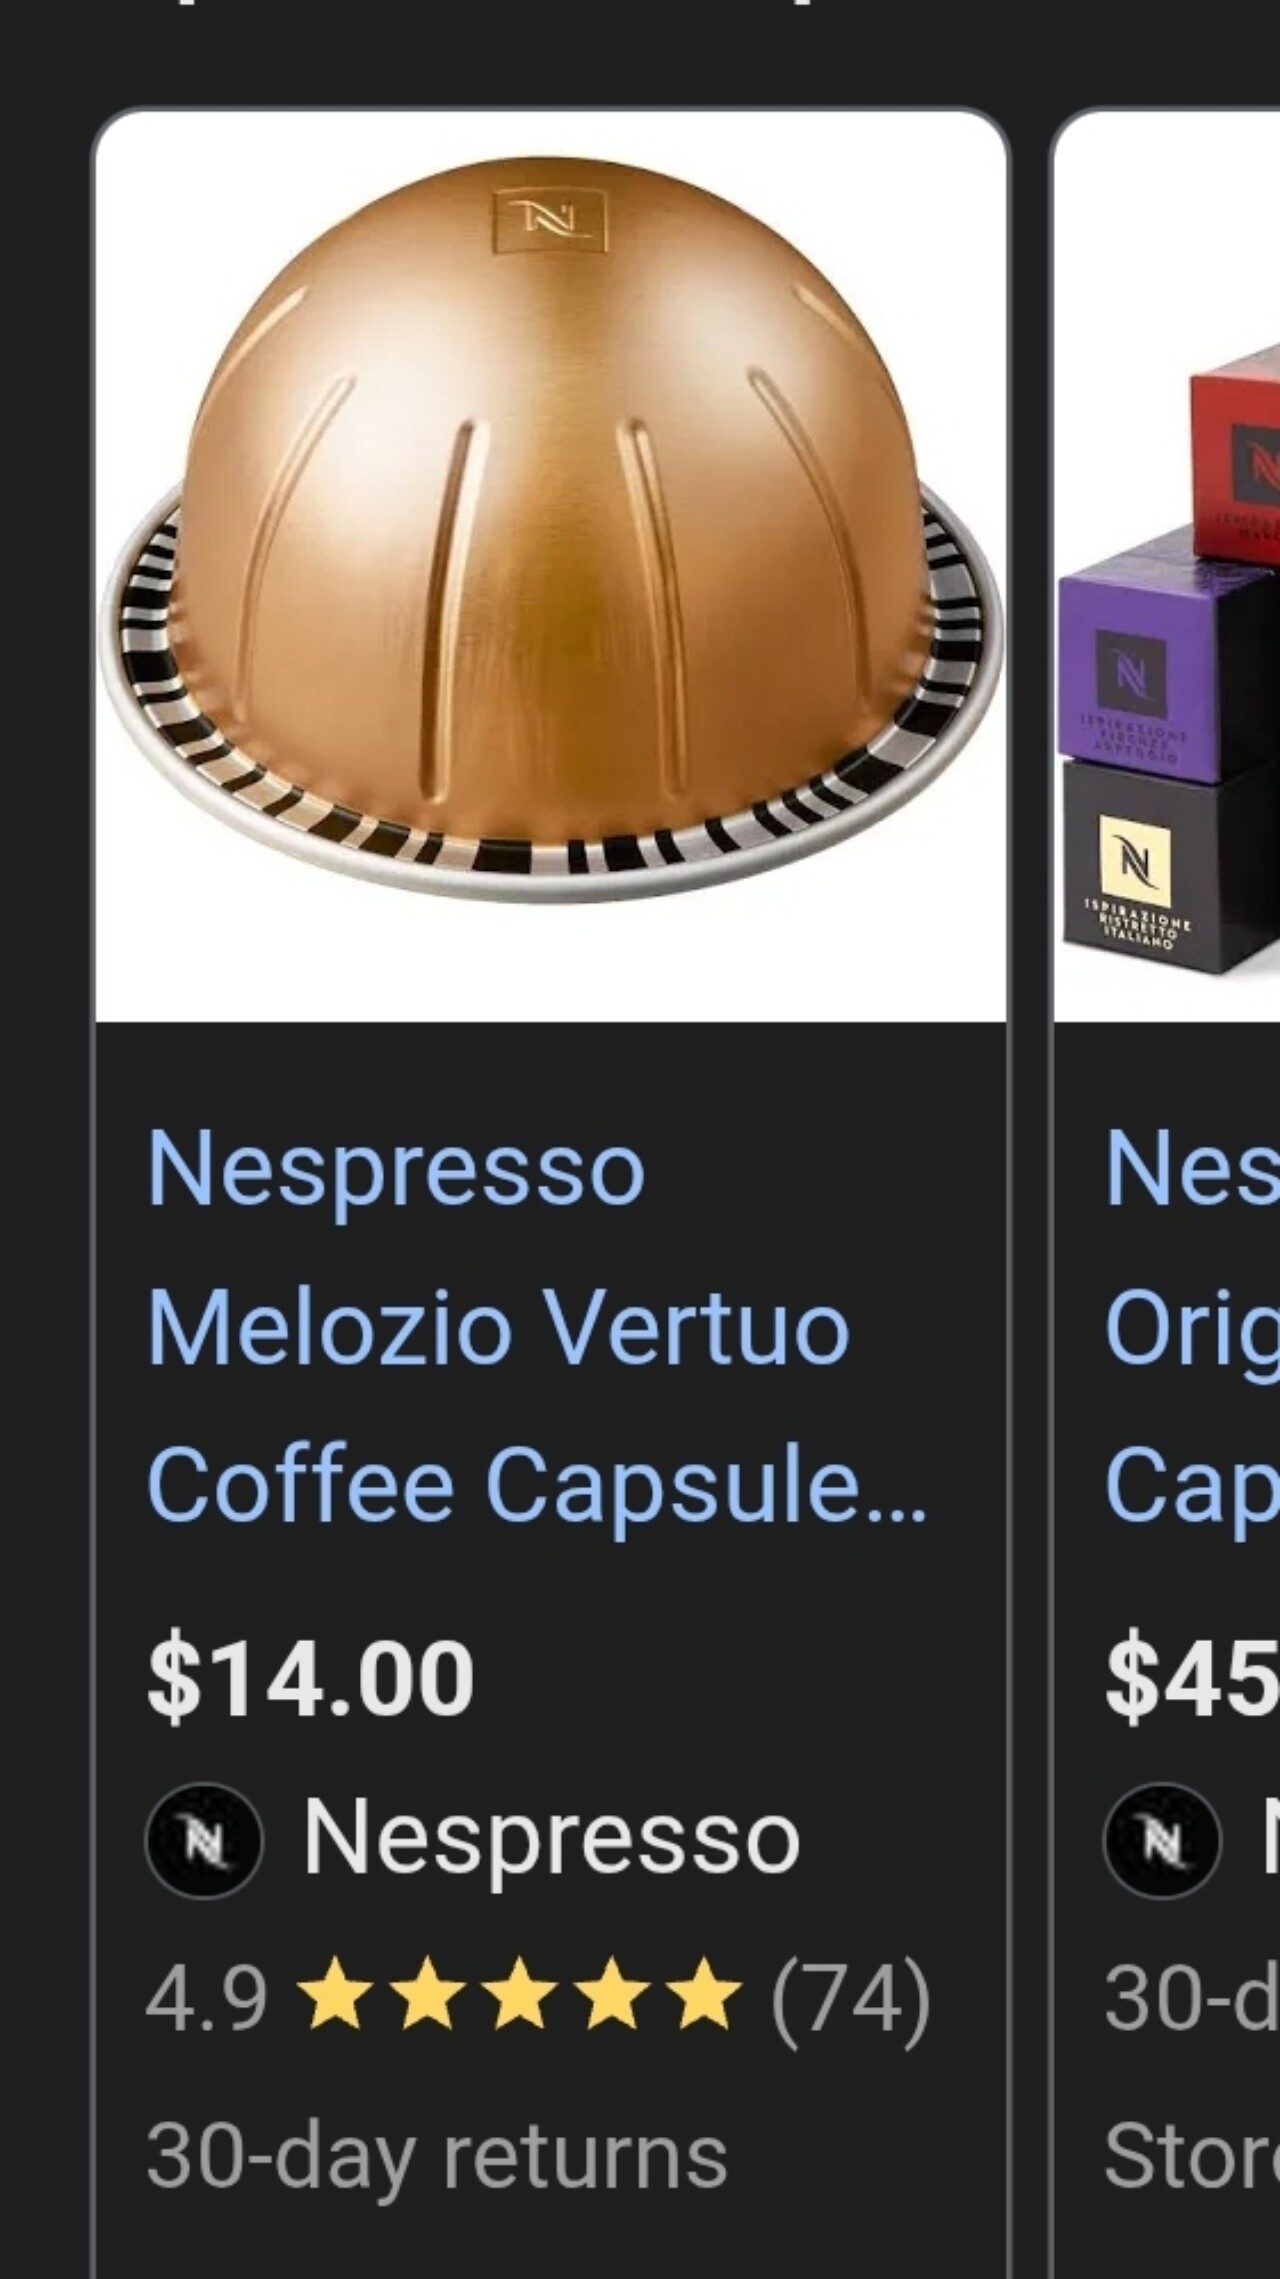Click the cut-off 30-d text on second card
Viewport: 1280px width, 2279px height.
pyautogui.click(x=1192, y=1998)
